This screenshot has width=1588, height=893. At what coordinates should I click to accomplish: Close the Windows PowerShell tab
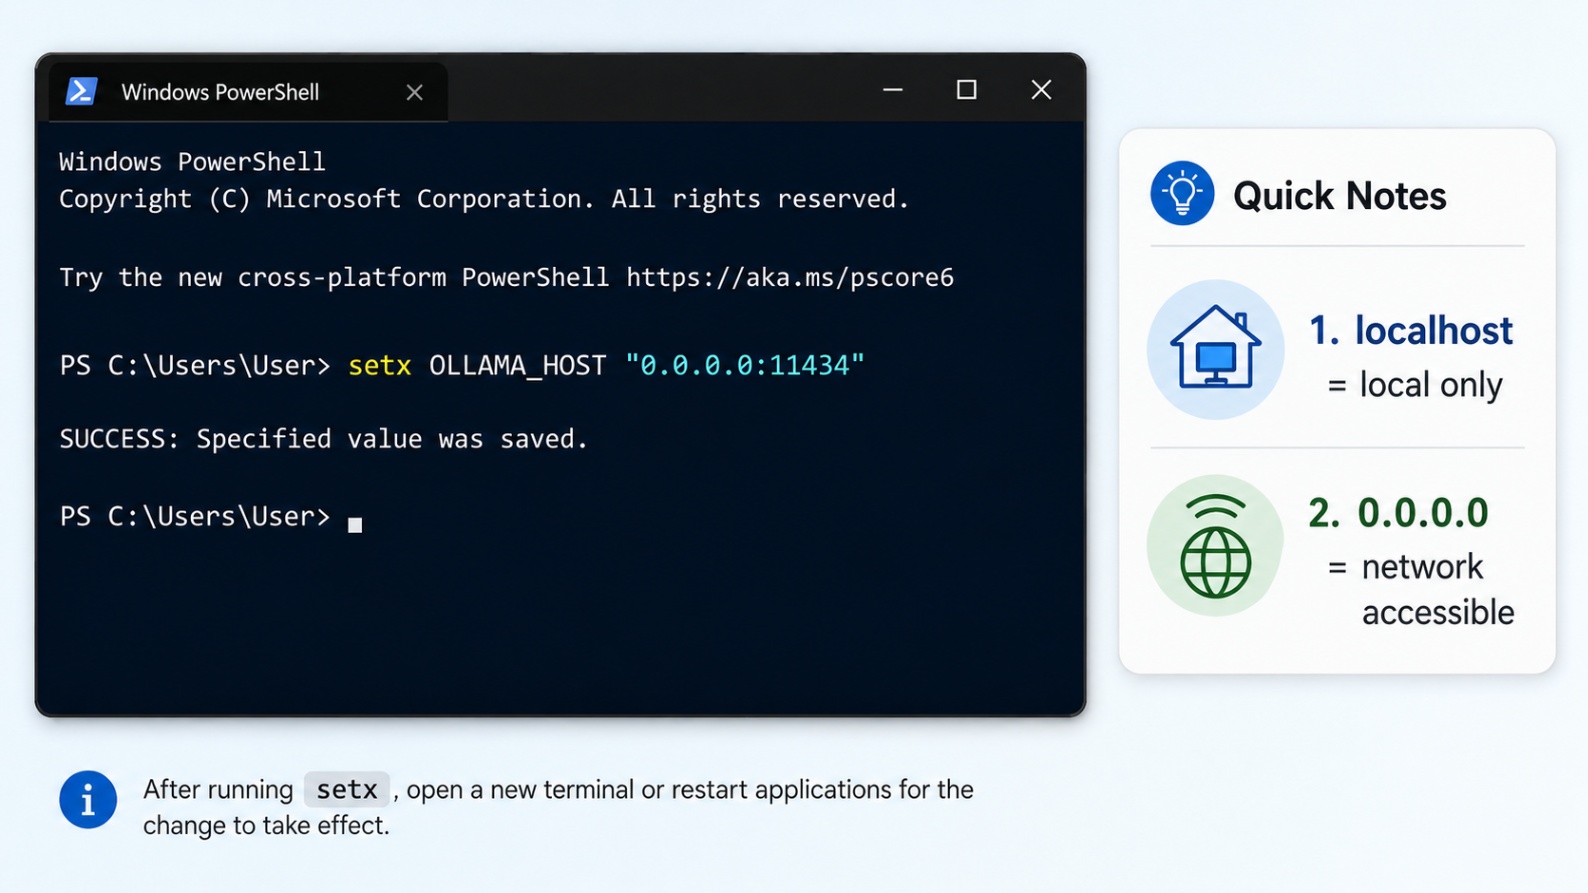click(x=414, y=93)
